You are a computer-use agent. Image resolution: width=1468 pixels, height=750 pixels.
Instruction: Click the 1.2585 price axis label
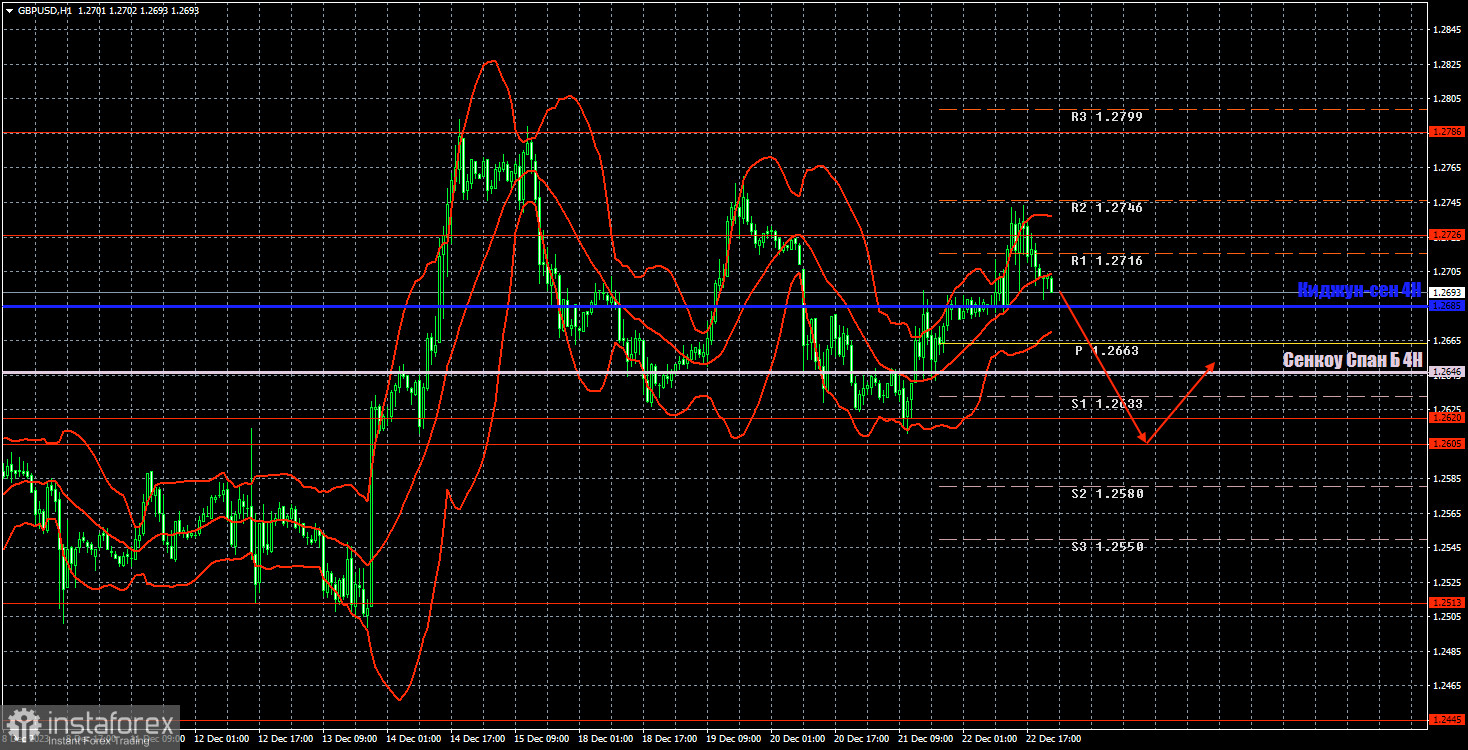pos(1446,479)
